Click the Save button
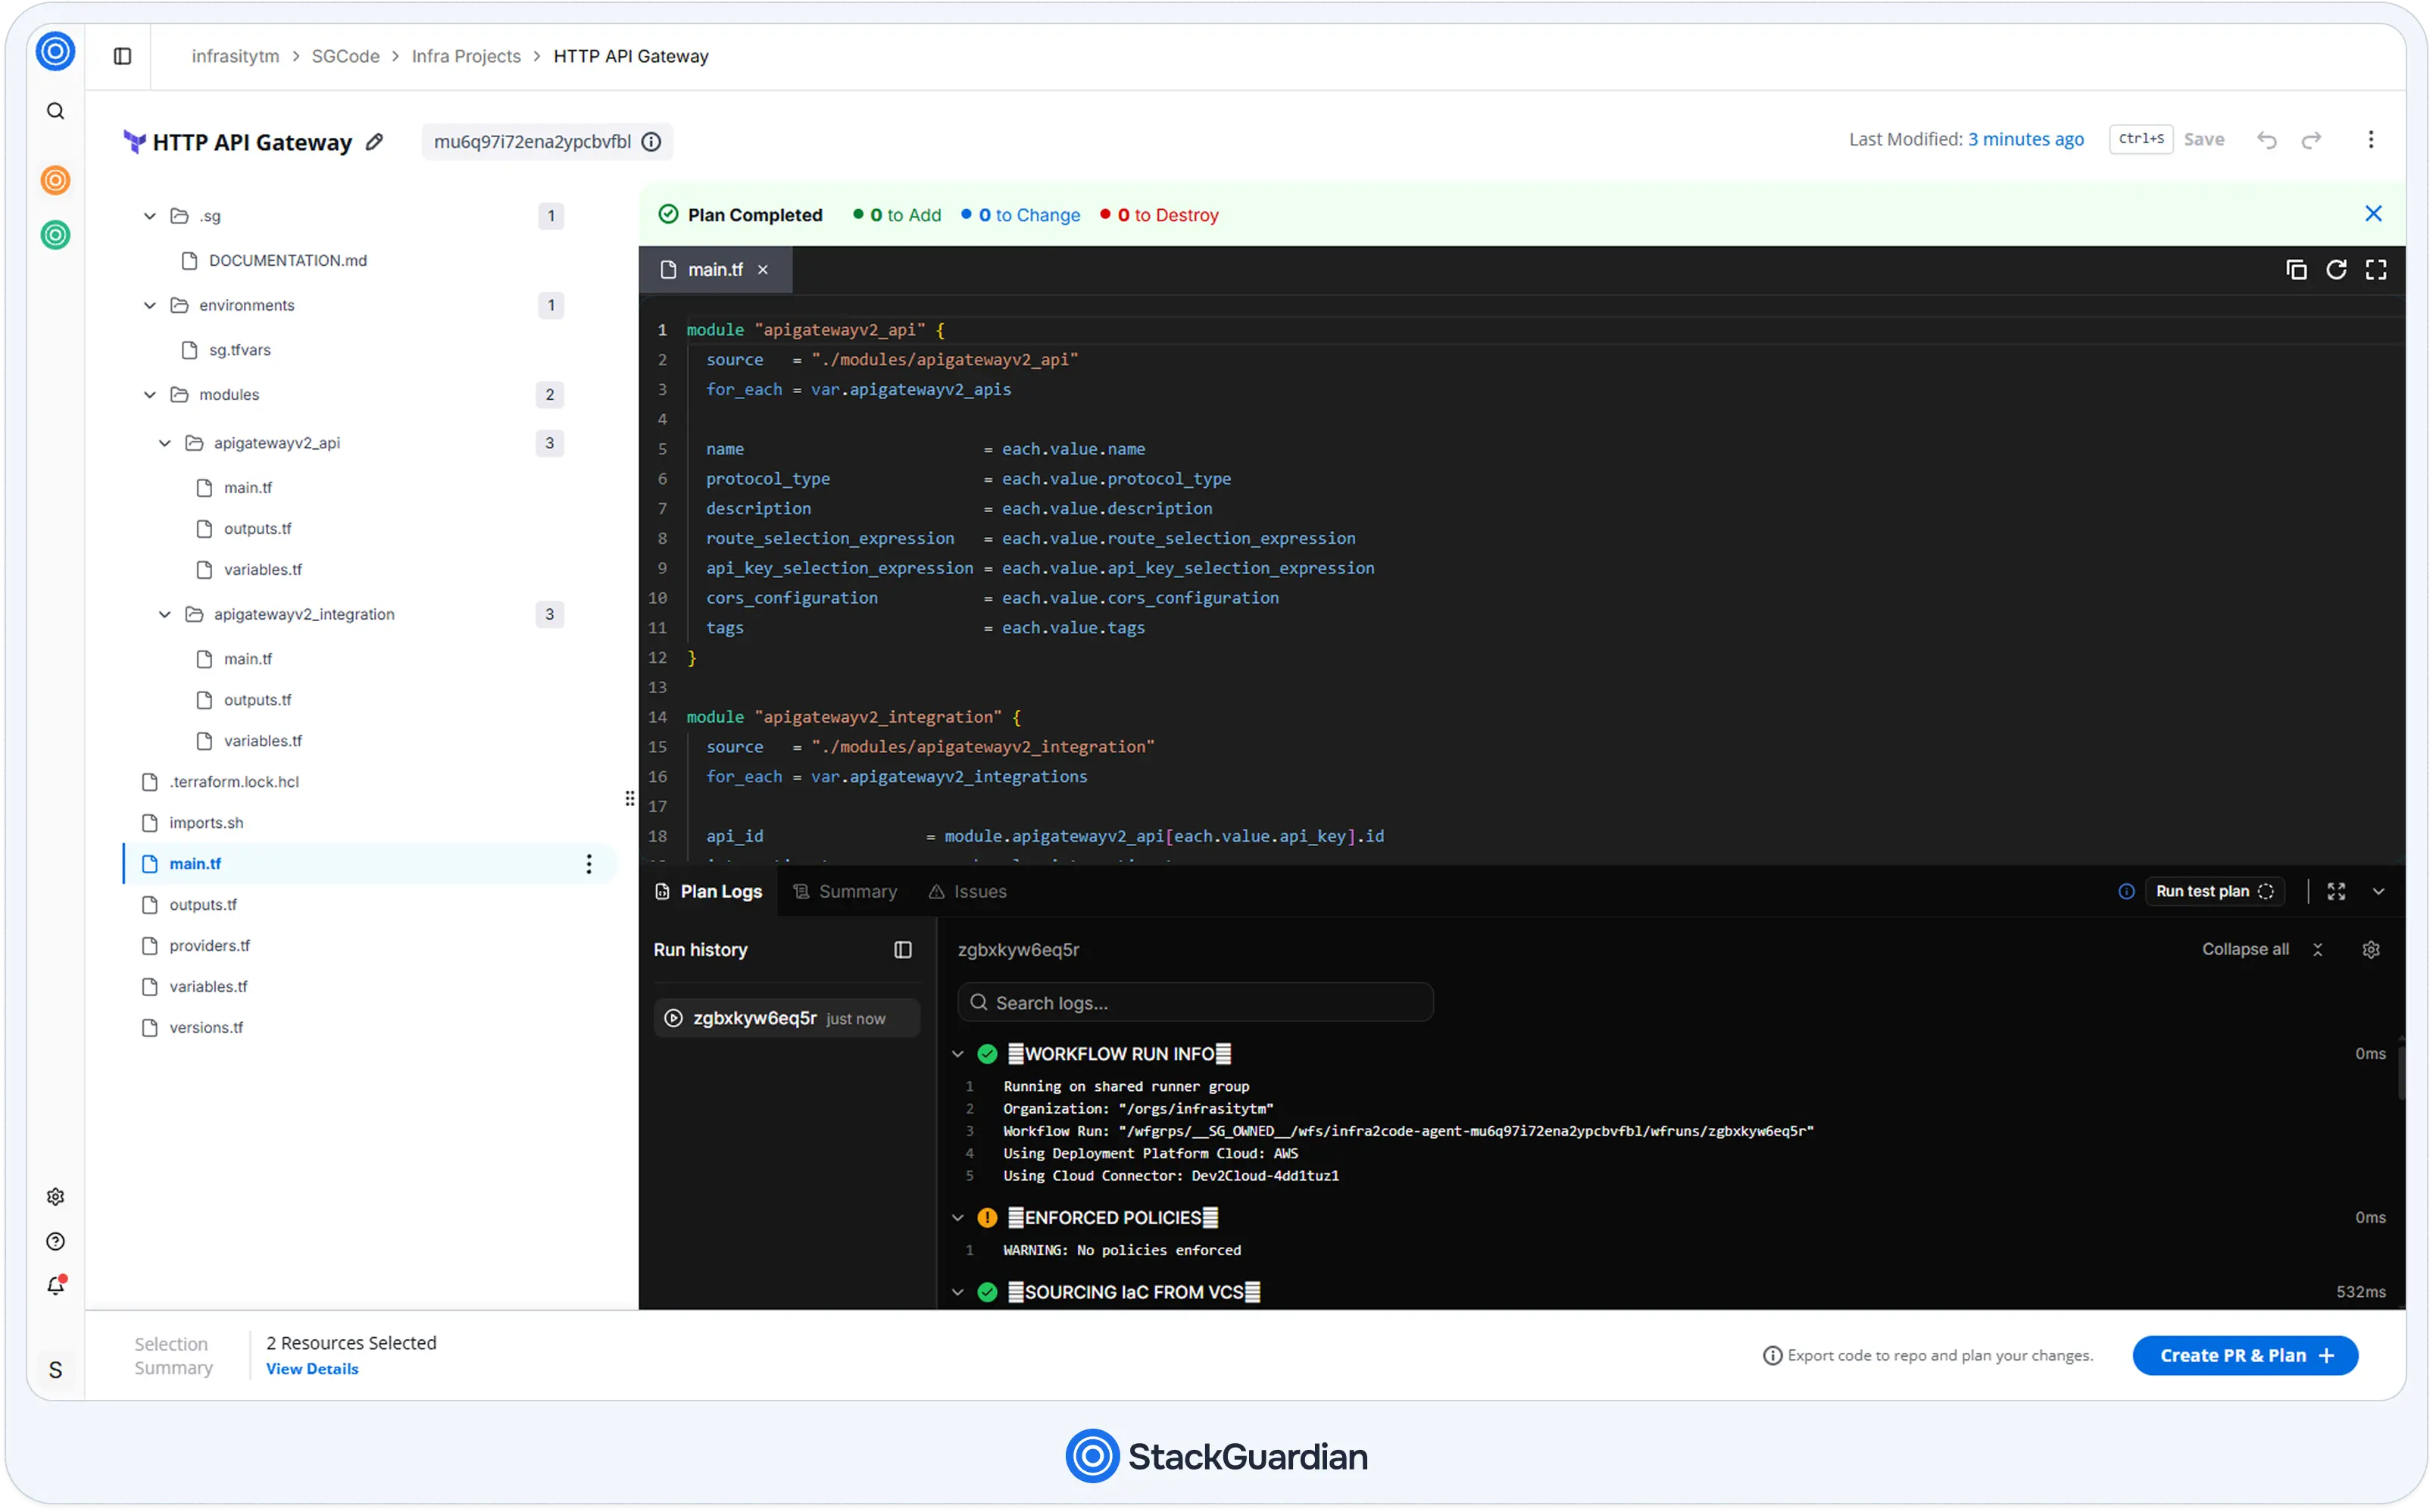 (x=2204, y=140)
